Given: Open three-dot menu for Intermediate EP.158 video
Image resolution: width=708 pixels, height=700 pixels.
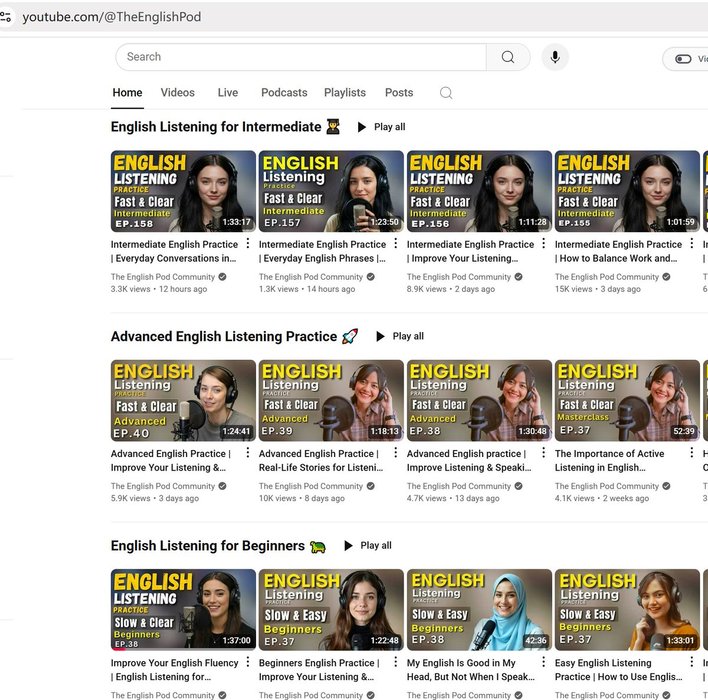Looking at the screenshot, I should 247,244.
